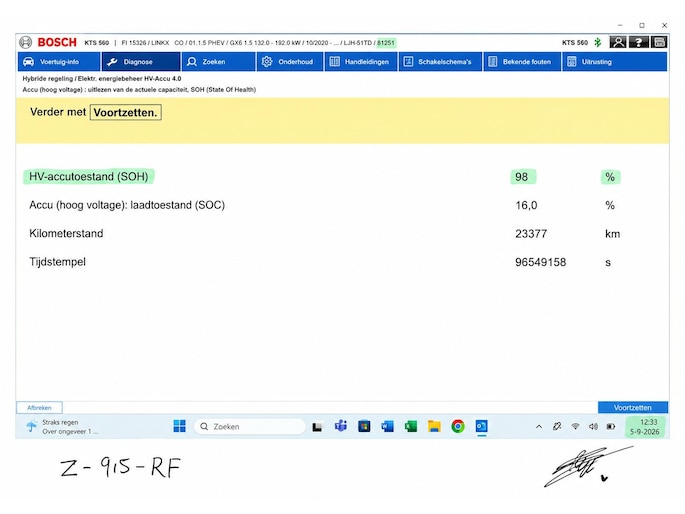Click the Voortzetten button at the bottom right
Image resolution: width=685 pixels, height=514 pixels.
pyautogui.click(x=633, y=407)
